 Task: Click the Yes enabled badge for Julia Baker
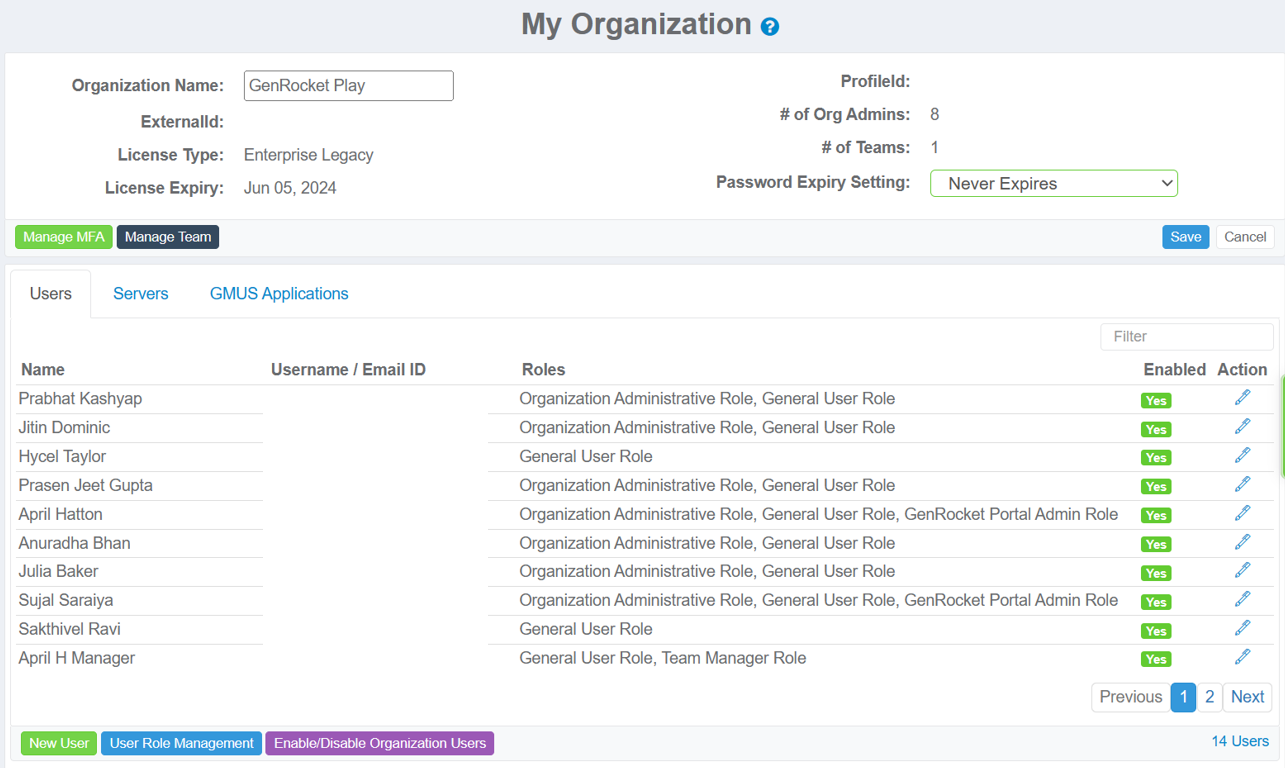point(1156,573)
